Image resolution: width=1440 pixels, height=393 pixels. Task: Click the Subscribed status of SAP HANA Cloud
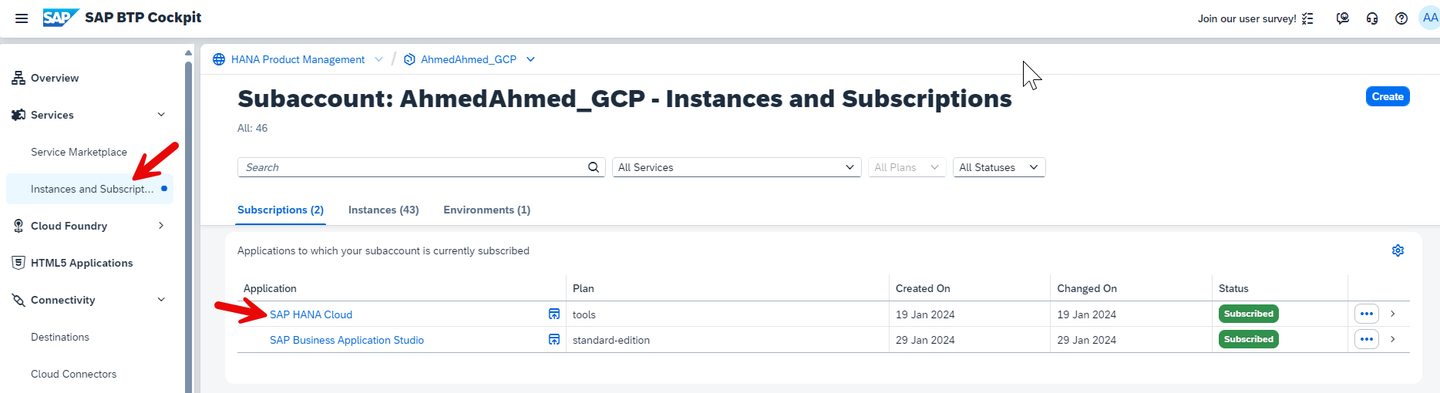(1248, 314)
